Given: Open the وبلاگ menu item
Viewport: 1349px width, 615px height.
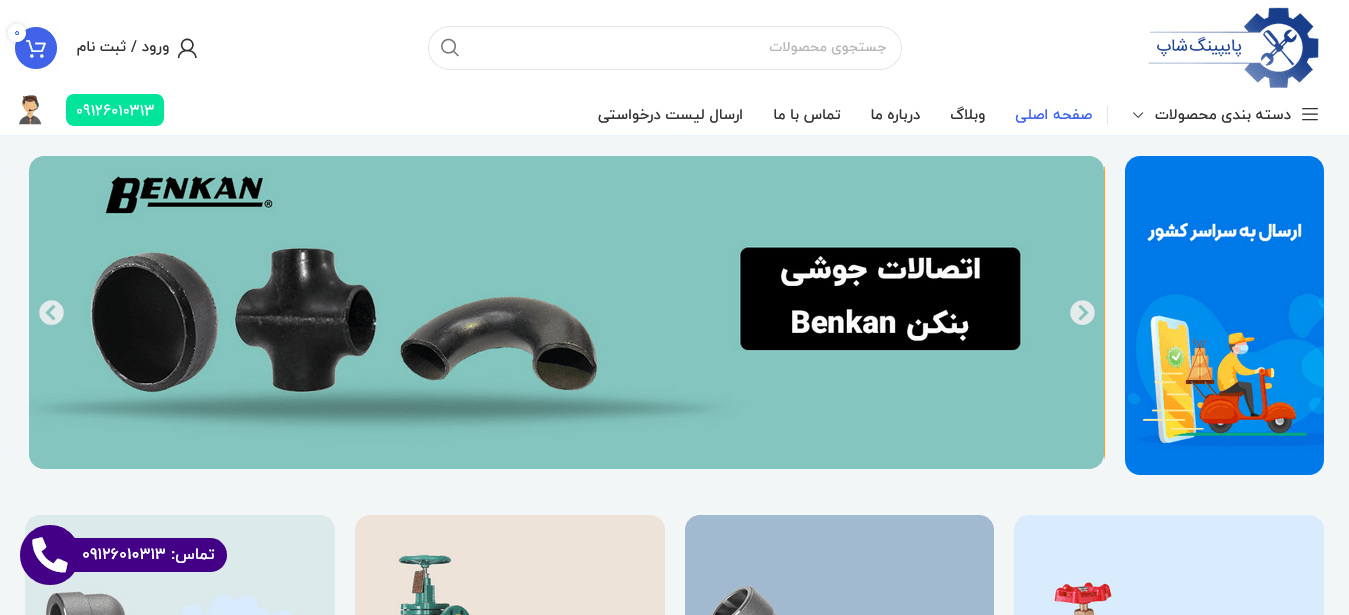Looking at the screenshot, I should 968,114.
